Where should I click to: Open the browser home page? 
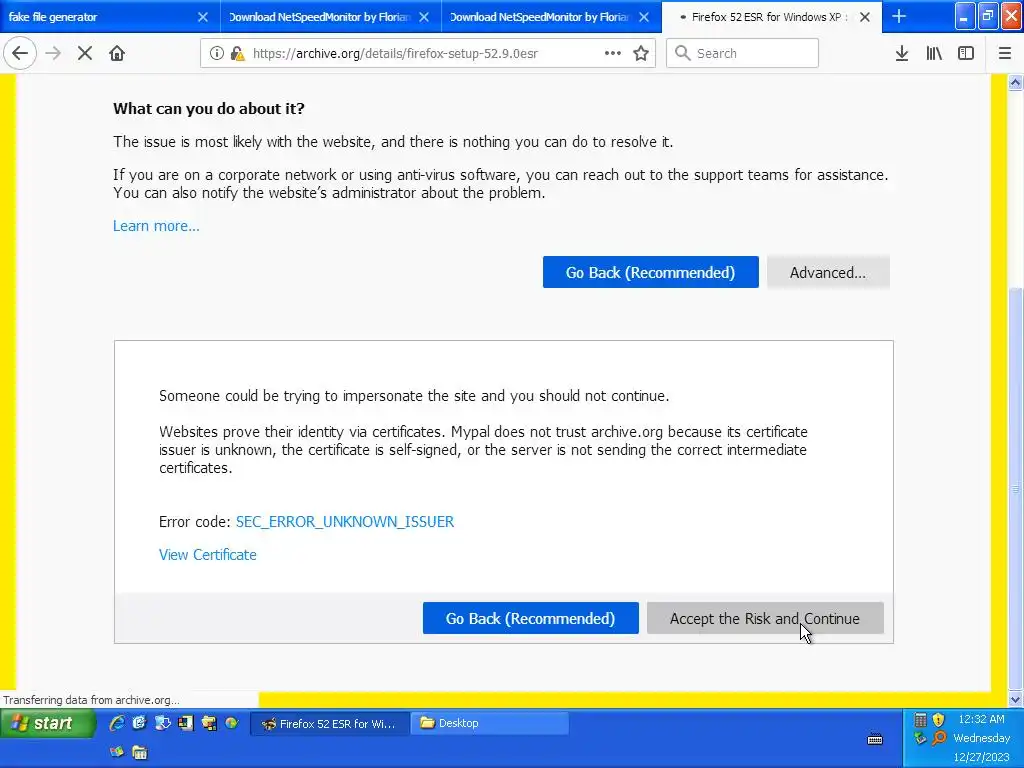[117, 54]
